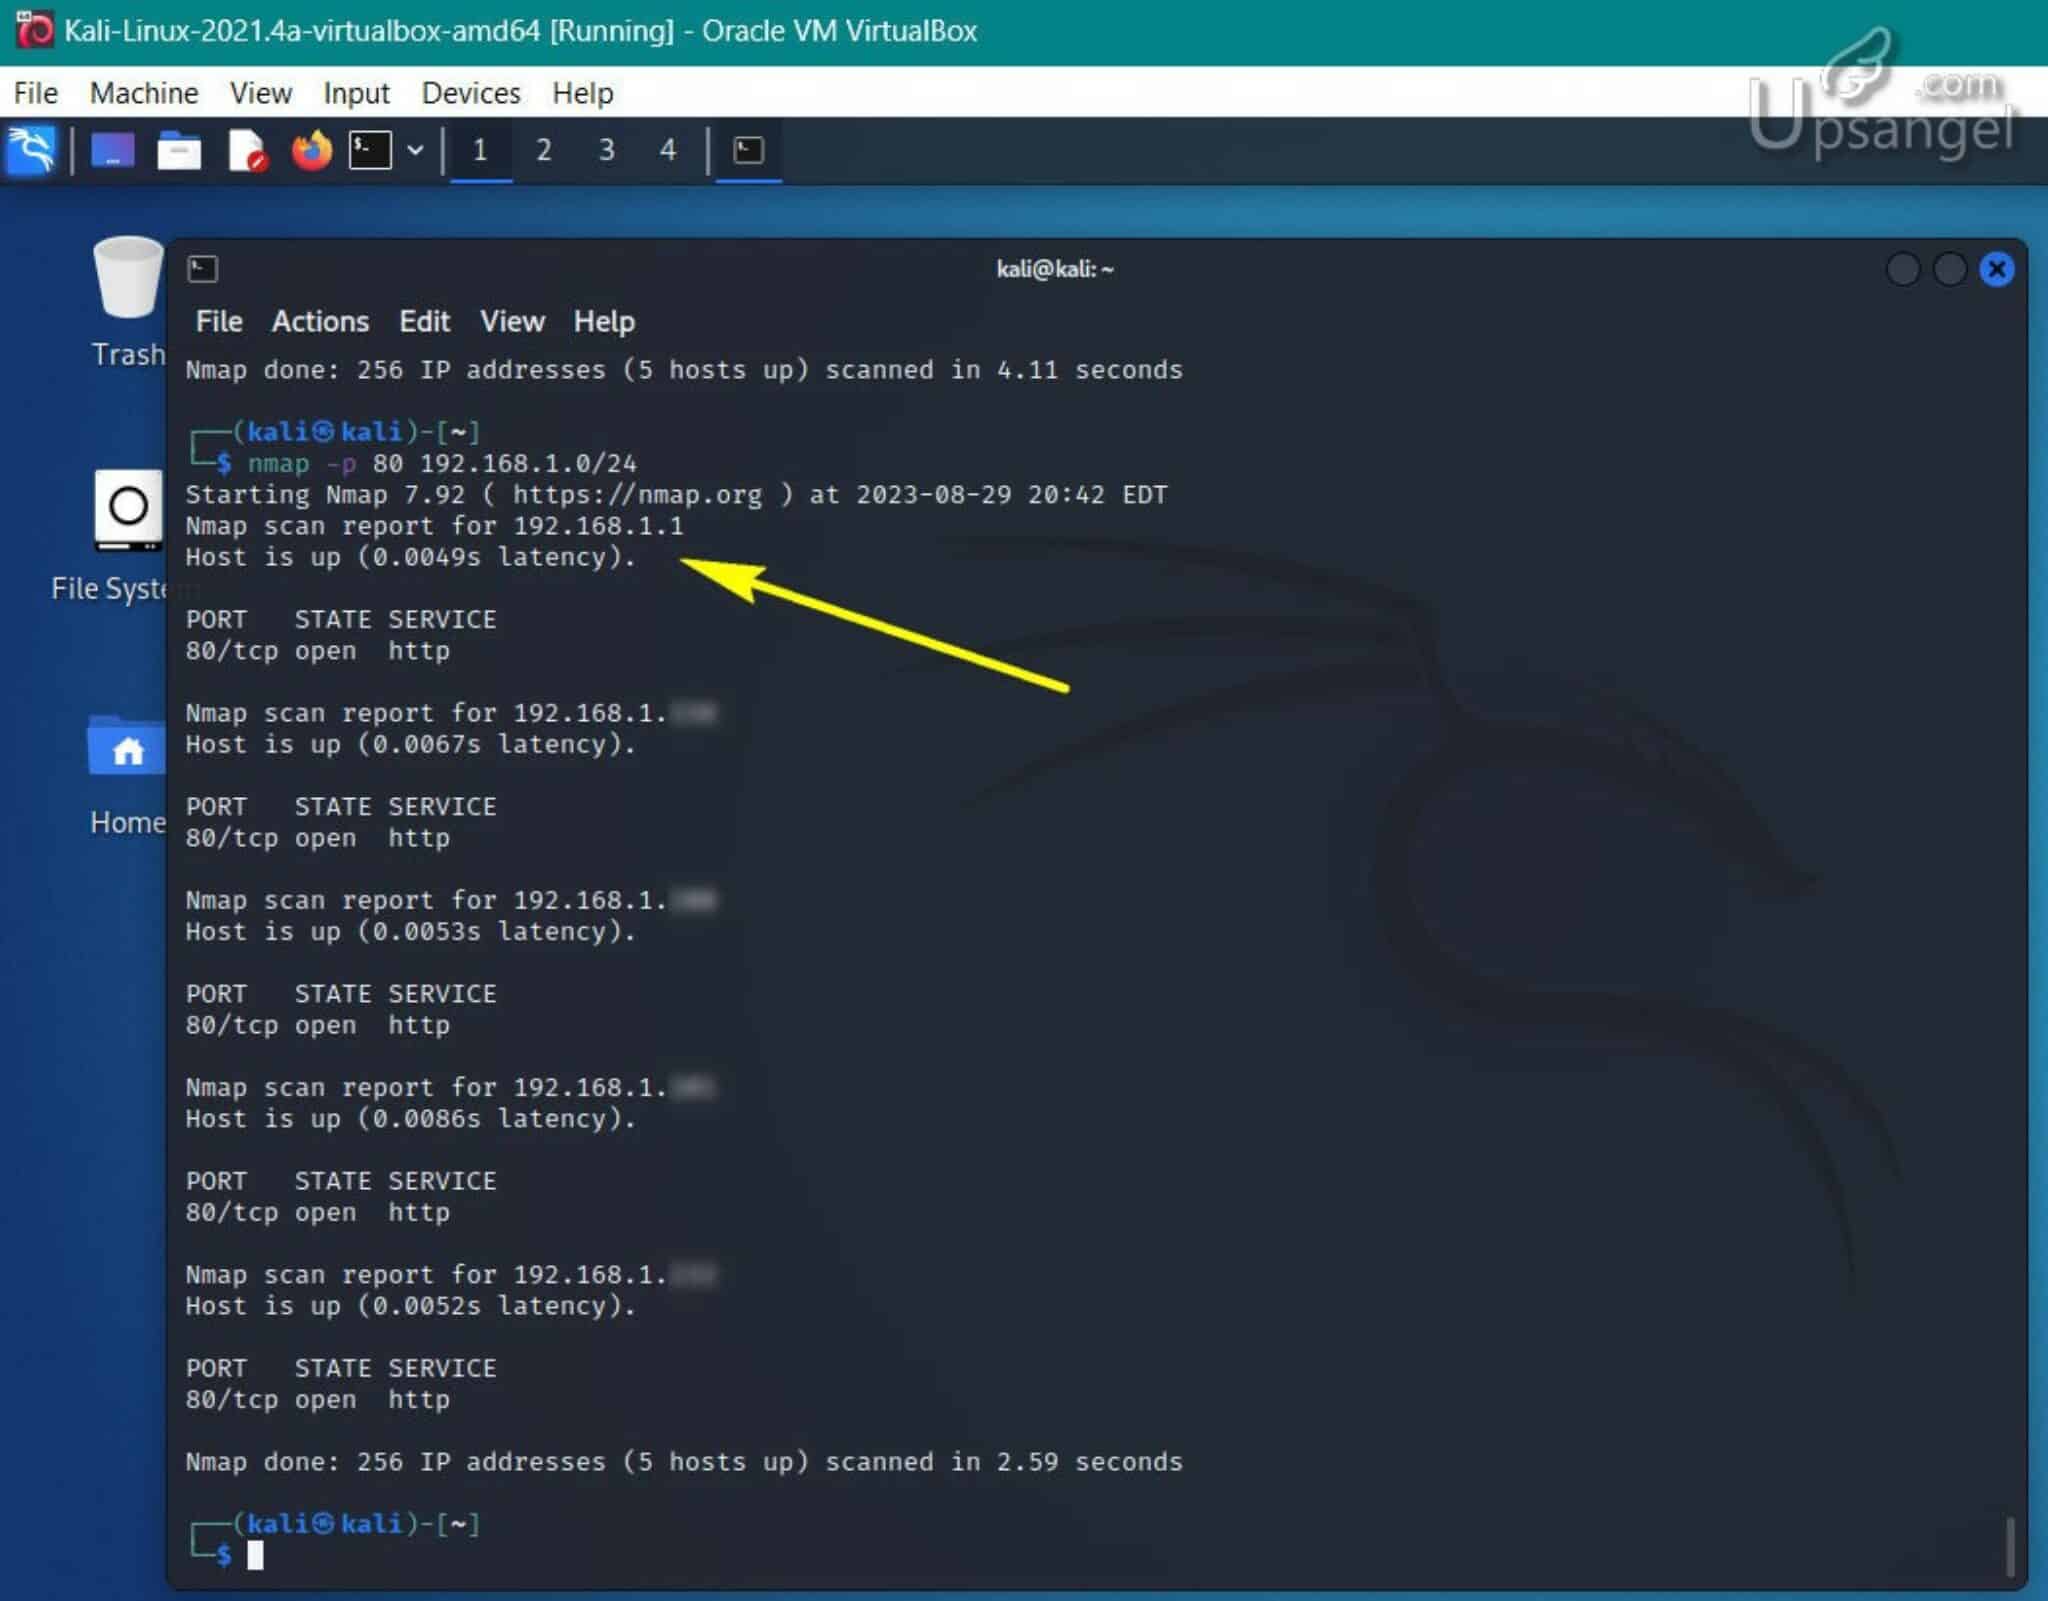Viewport: 2048px width, 1601px height.
Task: Open the Trash desktop icon
Action: (x=128, y=280)
